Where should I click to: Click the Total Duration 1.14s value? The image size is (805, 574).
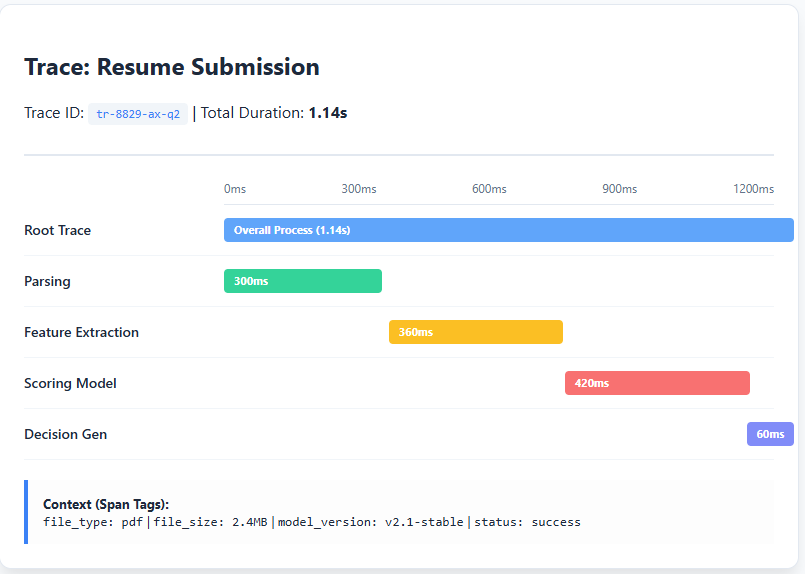[x=328, y=113]
